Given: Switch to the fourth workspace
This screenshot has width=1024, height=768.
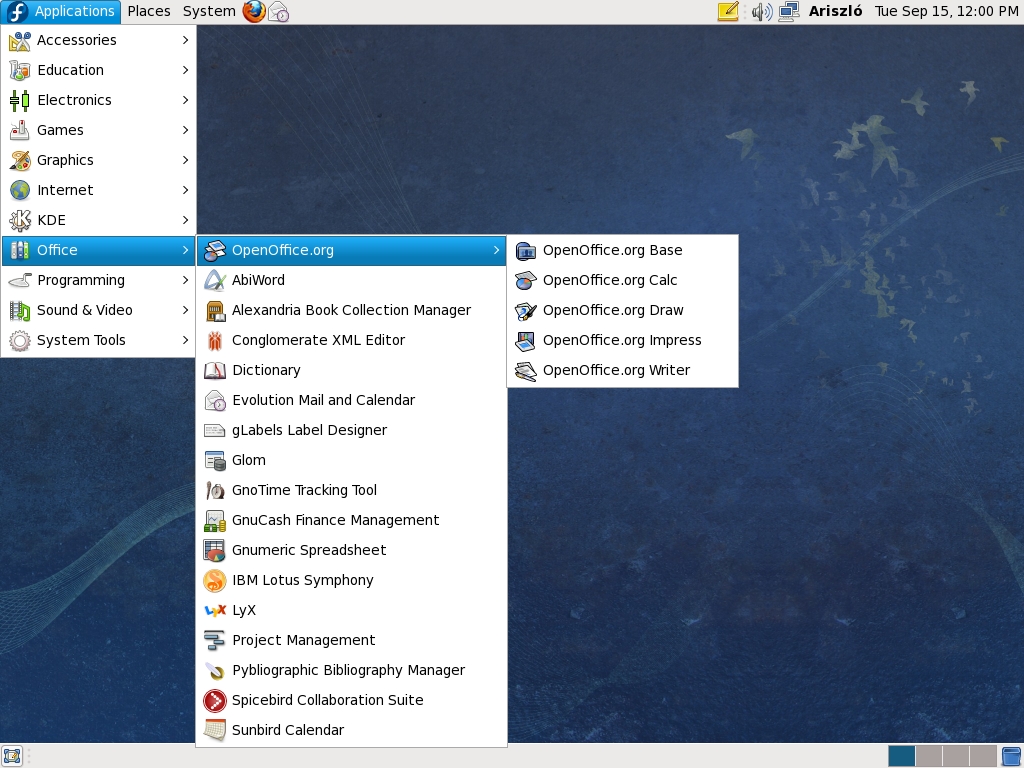Looking at the screenshot, I should click(982, 756).
